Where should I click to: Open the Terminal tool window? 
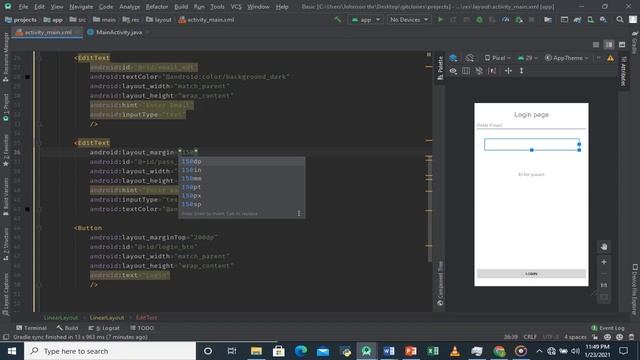coord(31,328)
